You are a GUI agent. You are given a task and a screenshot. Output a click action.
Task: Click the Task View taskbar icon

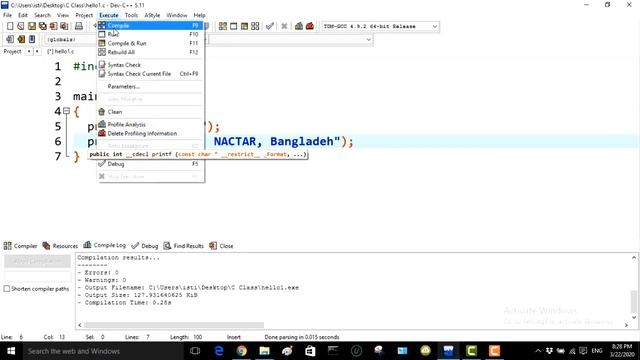coord(195,351)
